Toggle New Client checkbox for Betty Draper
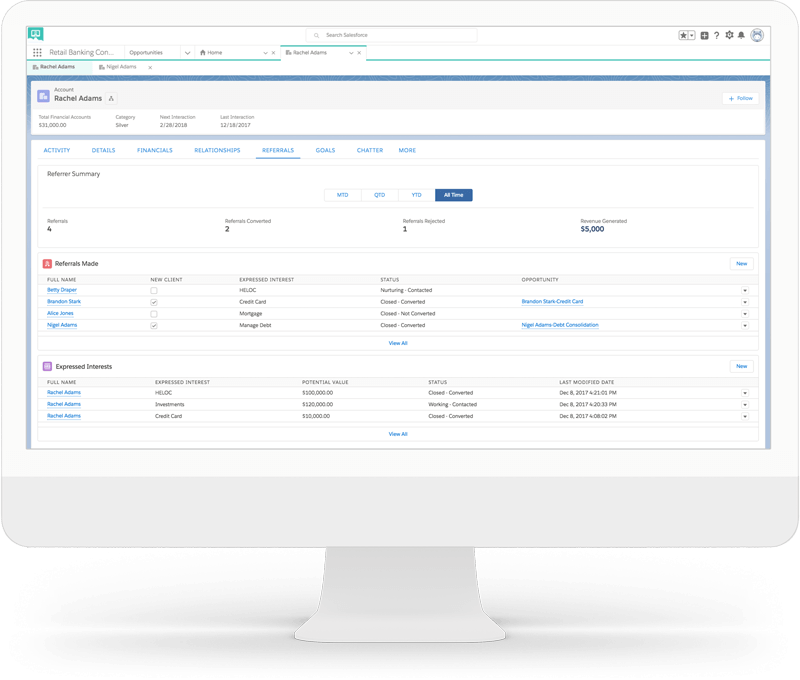This screenshot has width=800, height=680. click(x=153, y=290)
